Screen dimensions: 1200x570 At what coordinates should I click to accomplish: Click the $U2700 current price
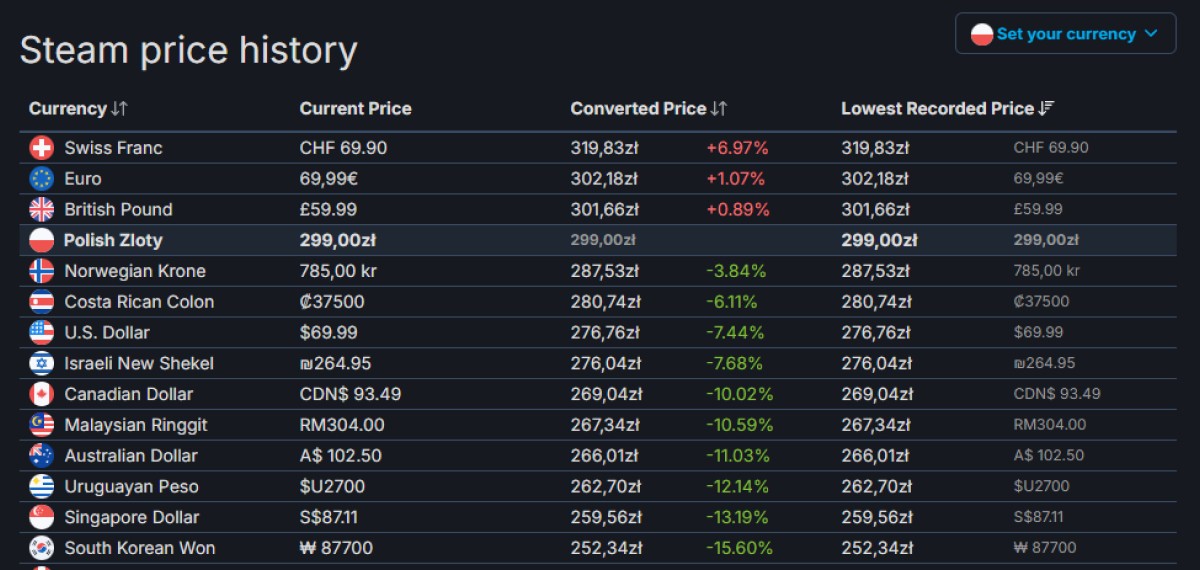coord(333,487)
